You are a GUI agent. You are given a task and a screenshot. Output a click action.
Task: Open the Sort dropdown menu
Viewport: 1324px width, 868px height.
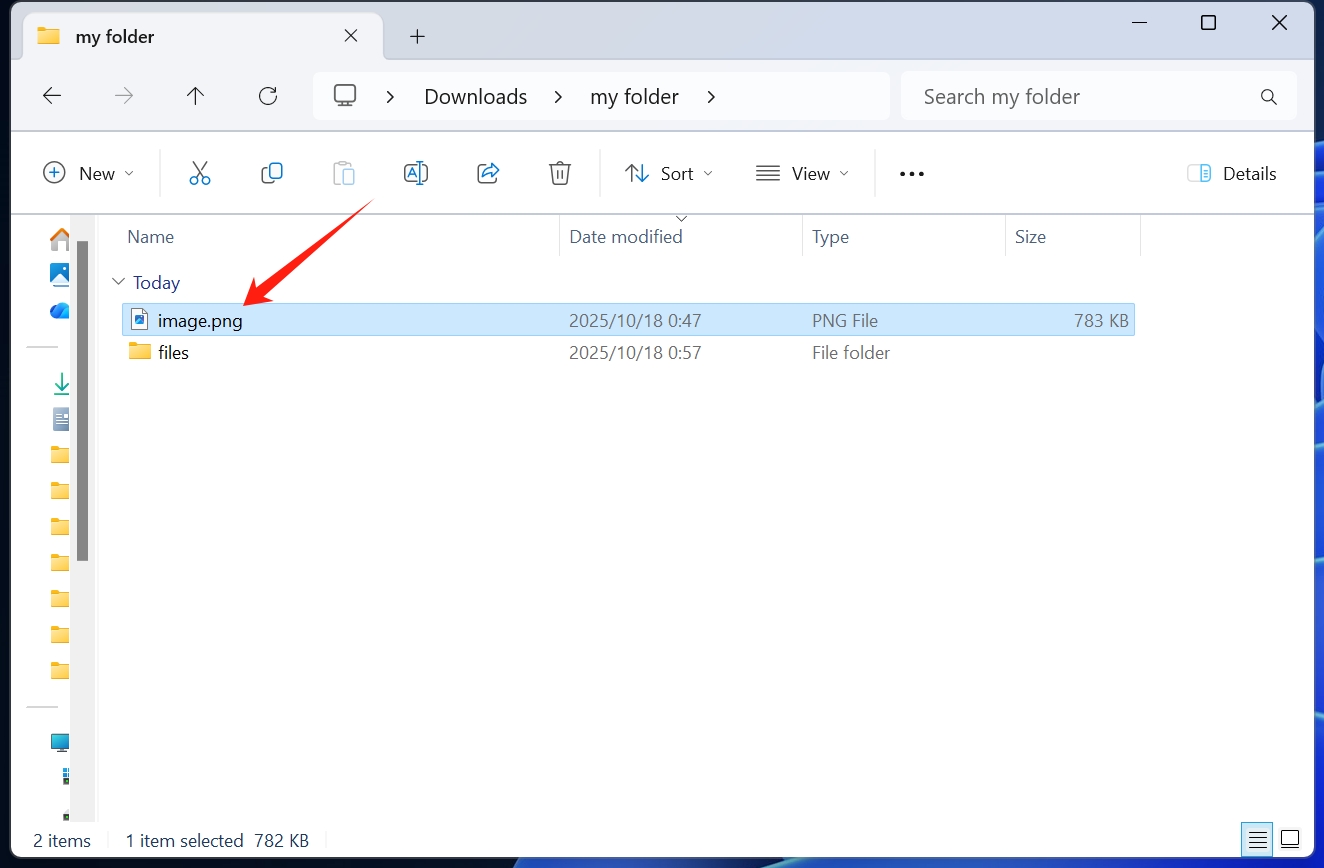(669, 173)
